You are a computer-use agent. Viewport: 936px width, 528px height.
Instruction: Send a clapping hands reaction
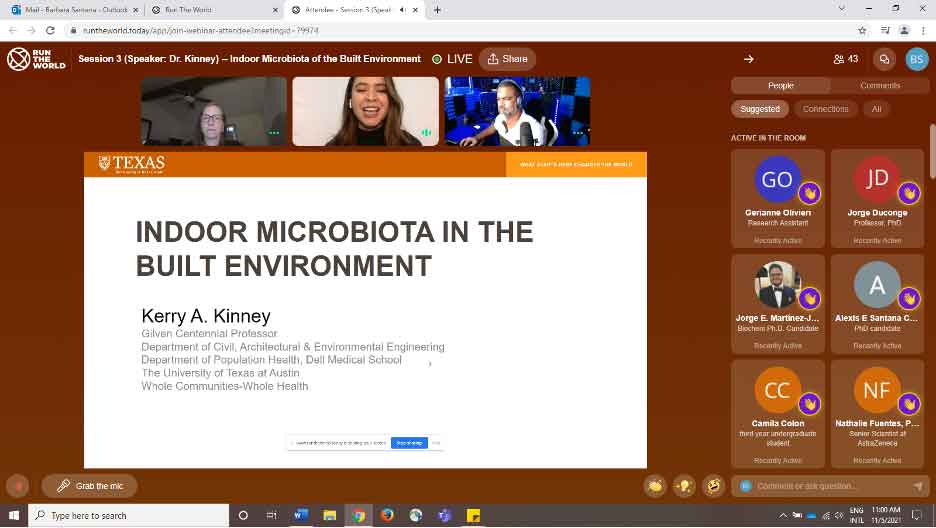point(655,486)
